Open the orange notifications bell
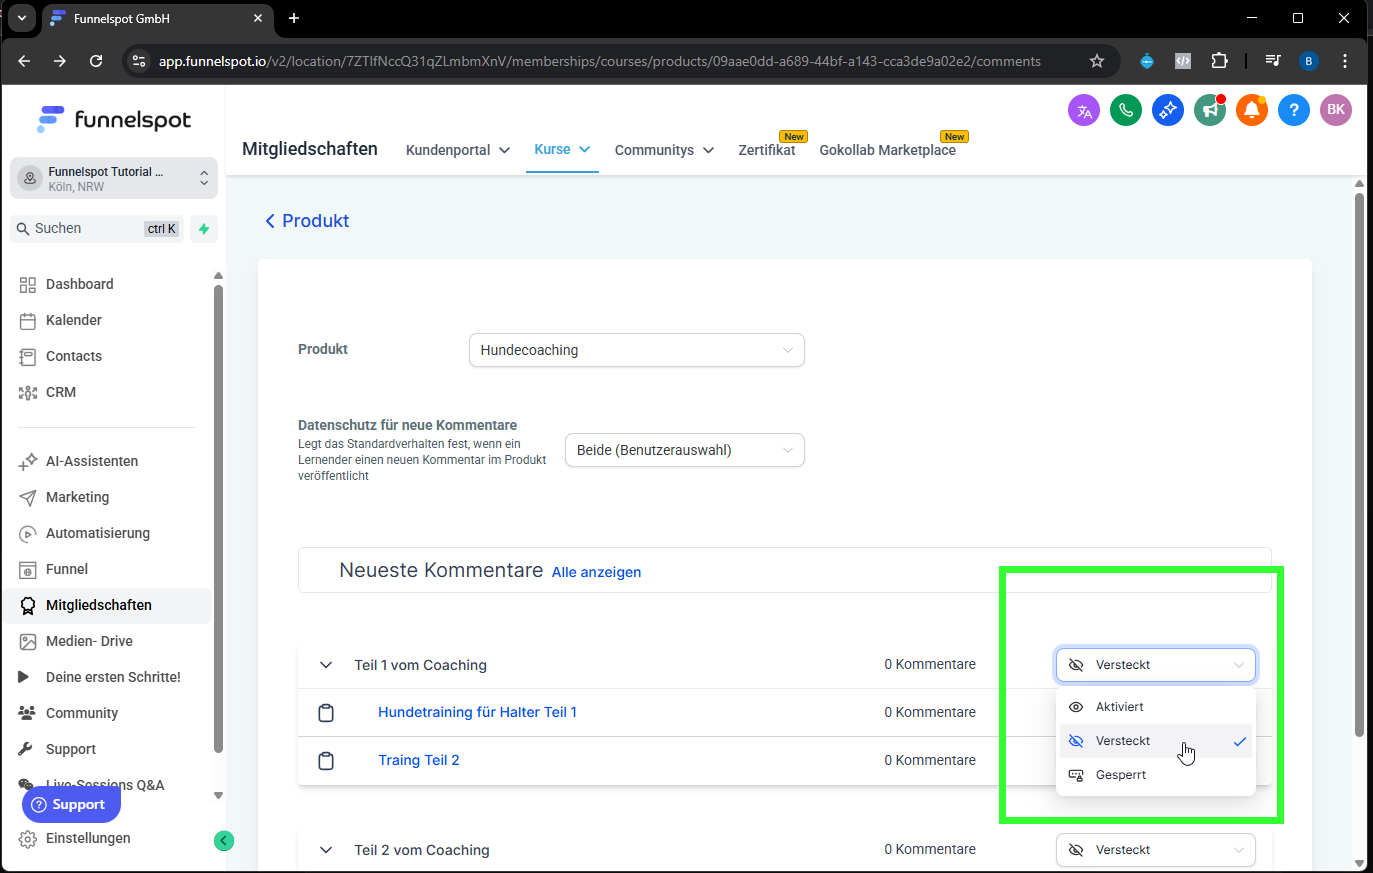The width and height of the screenshot is (1373, 873). tap(1252, 110)
